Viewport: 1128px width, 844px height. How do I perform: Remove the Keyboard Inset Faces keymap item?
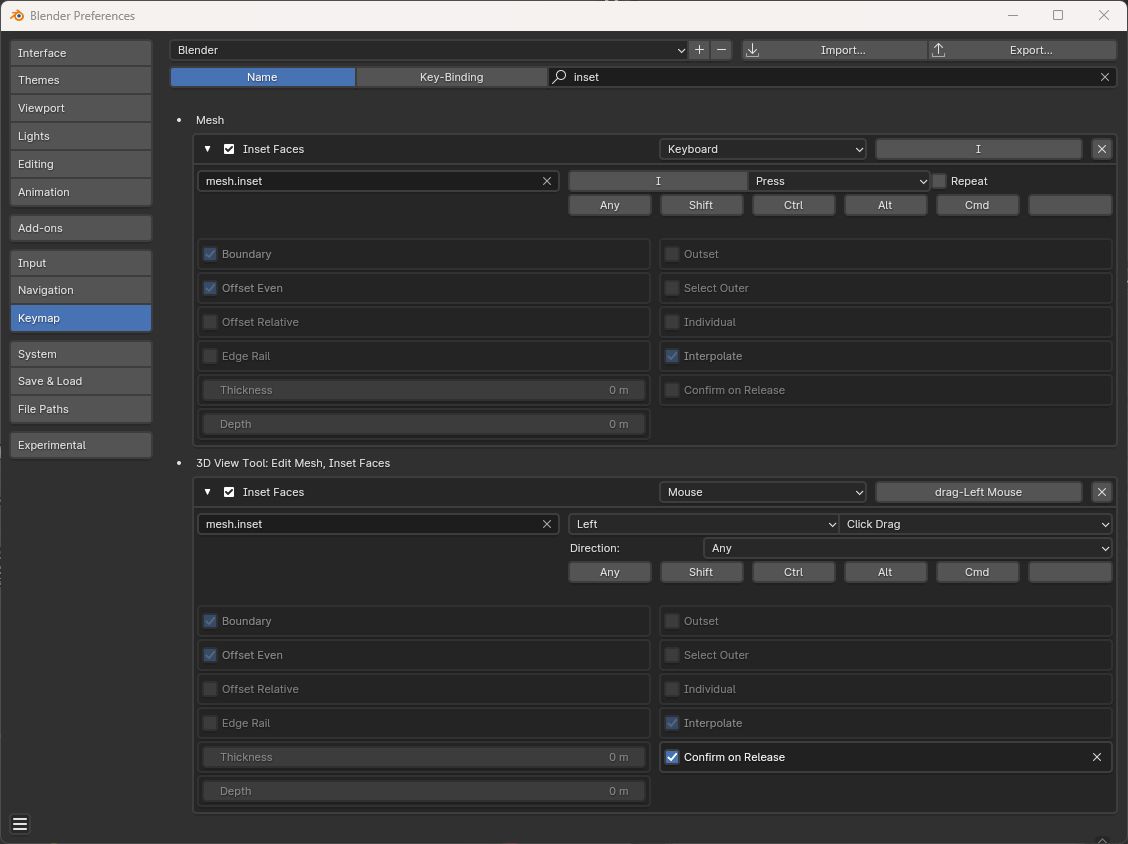[1101, 149]
